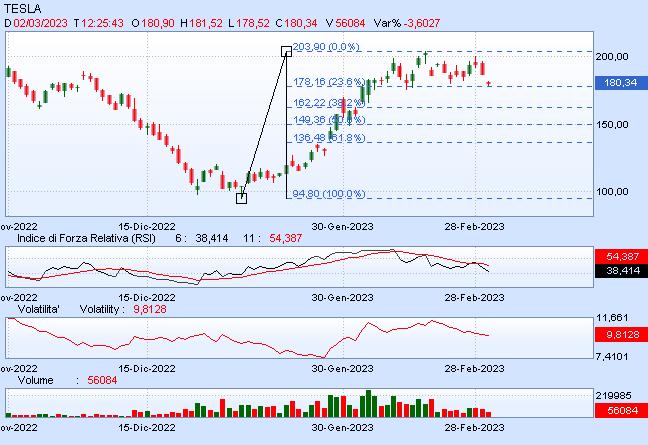Click the volume axis maximum 219985

coord(613,396)
